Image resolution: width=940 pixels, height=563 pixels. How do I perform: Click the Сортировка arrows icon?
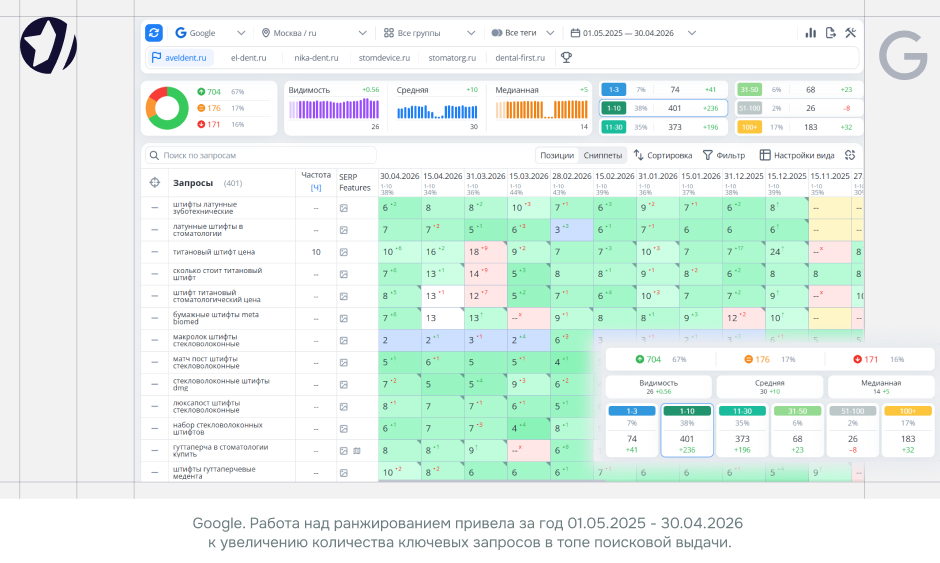(638, 155)
